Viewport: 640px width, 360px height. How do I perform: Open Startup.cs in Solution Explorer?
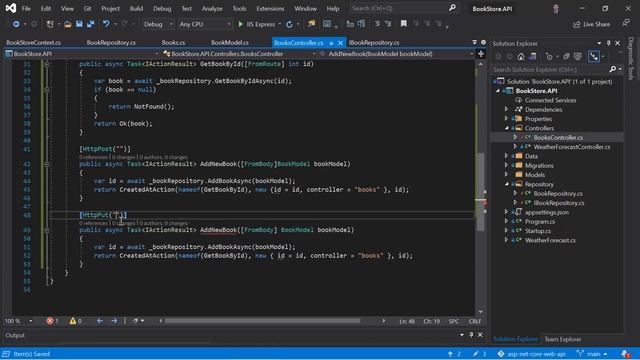[538, 231]
